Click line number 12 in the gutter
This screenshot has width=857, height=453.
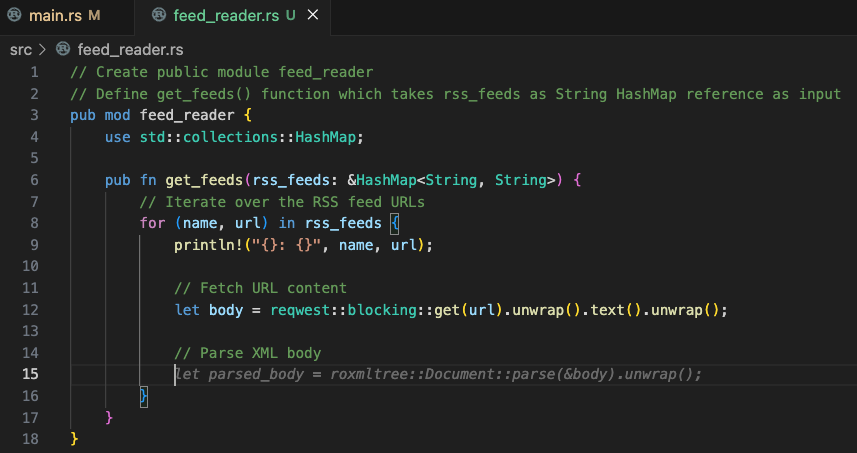[x=30, y=310]
